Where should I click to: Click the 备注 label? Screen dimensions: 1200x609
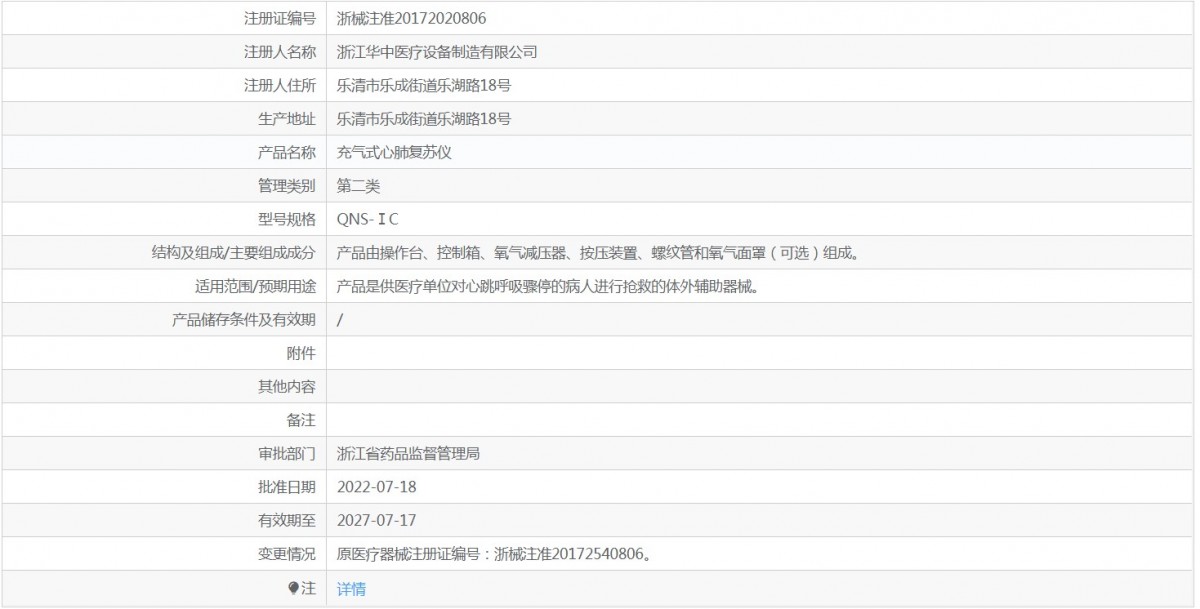pos(301,421)
